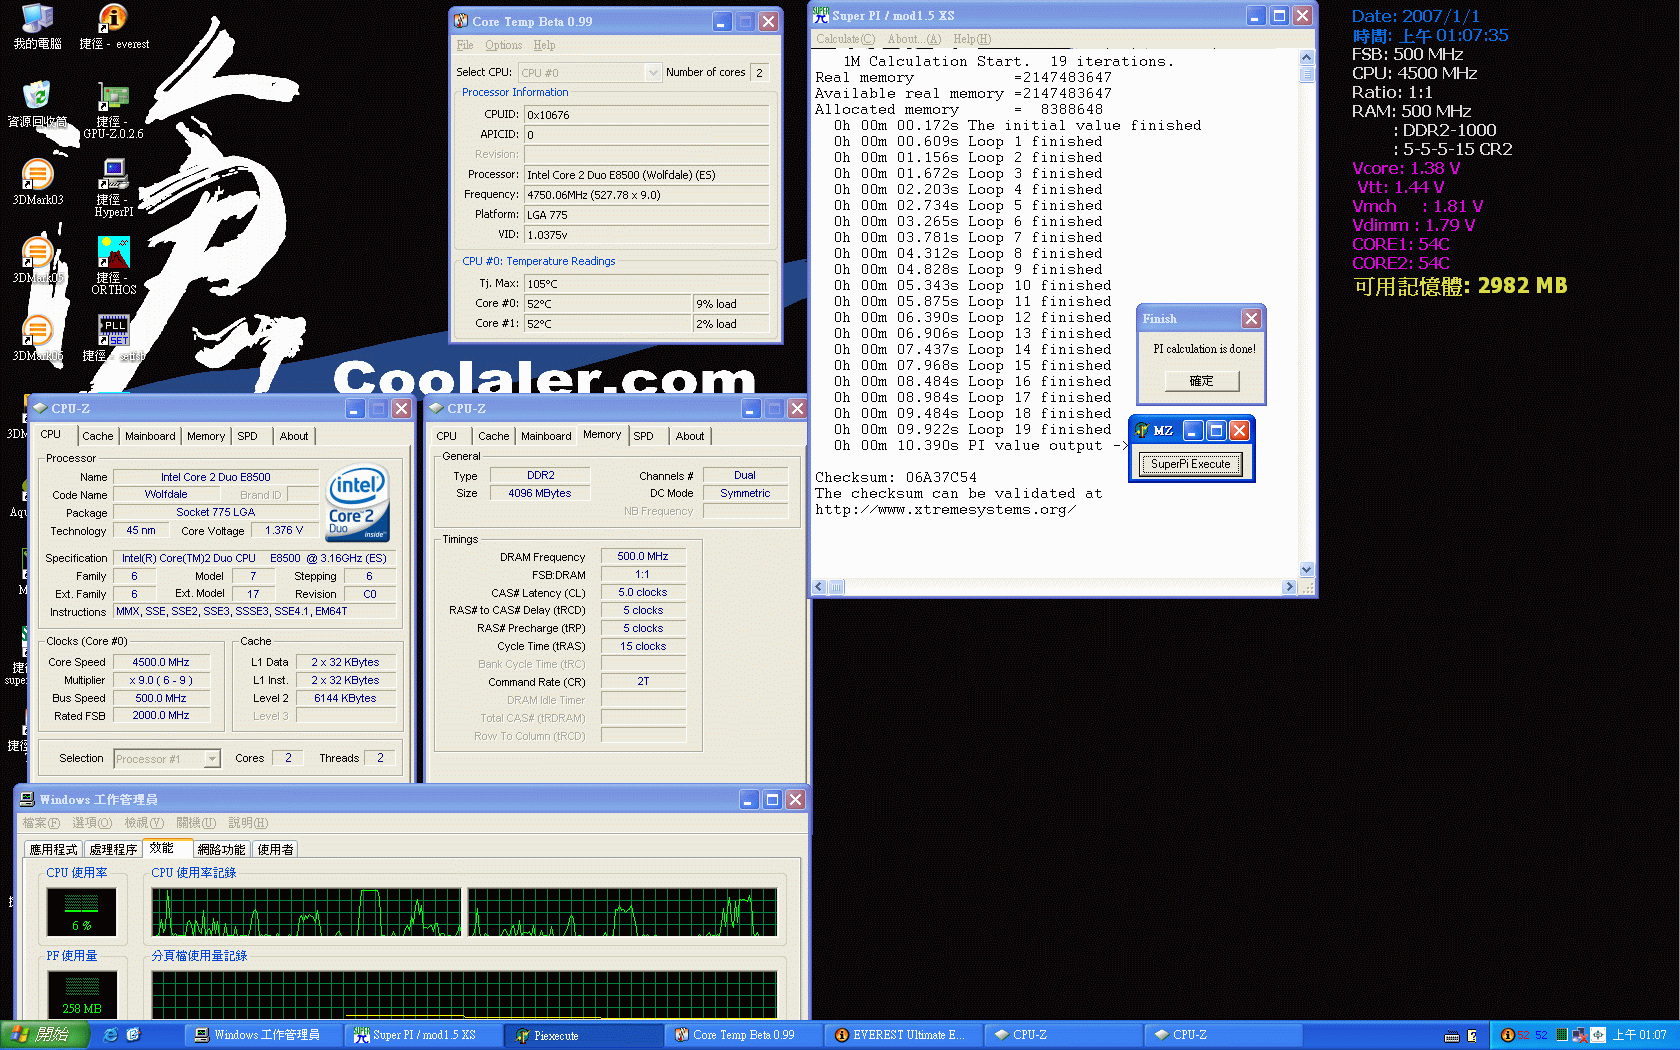Open Core Temp Options menu
Screen dimensions: 1680x1050
(504, 45)
